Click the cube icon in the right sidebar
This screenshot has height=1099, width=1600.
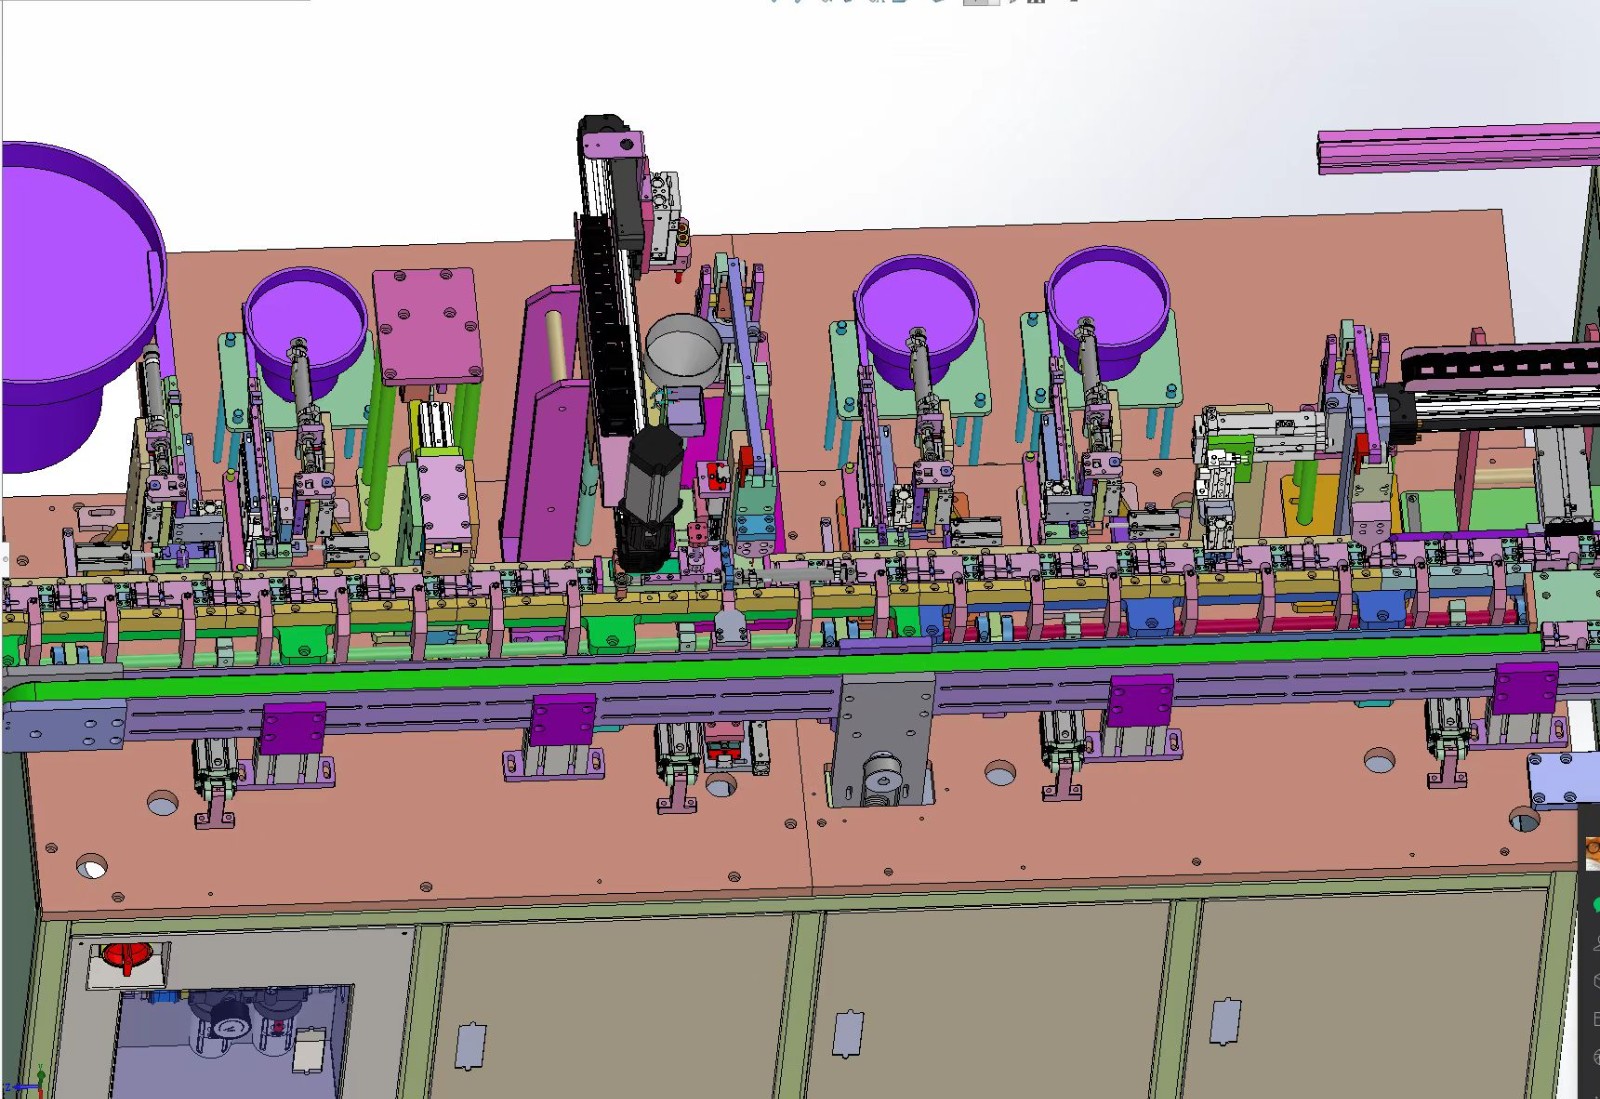coord(1595,981)
